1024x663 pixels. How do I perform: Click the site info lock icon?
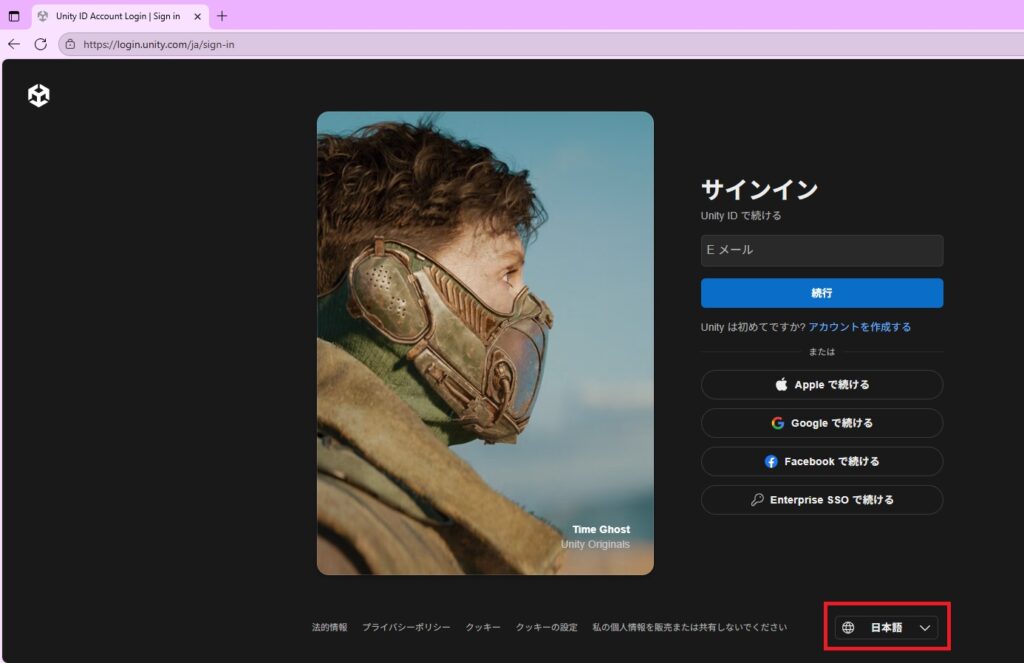(71, 44)
